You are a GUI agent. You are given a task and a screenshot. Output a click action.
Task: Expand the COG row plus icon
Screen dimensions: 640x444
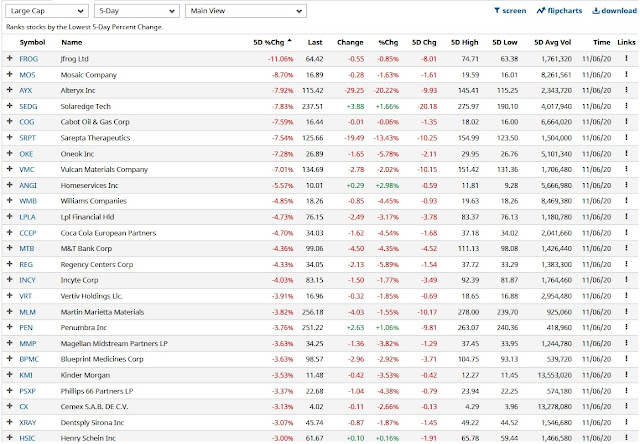10,121
